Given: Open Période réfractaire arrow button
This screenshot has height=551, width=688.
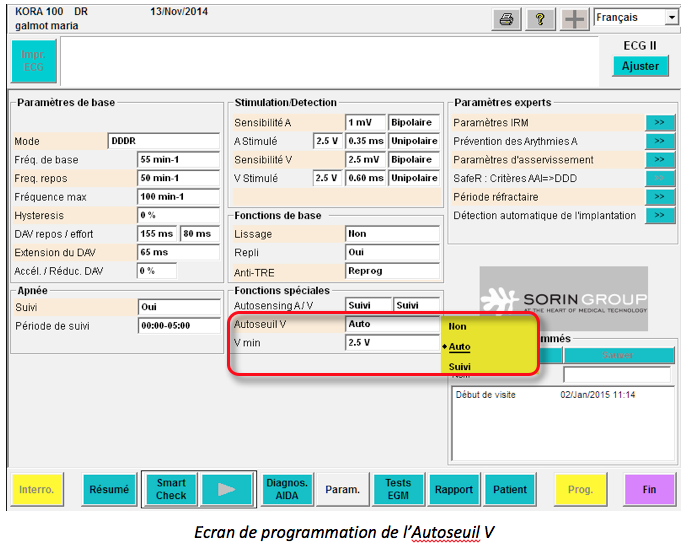Looking at the screenshot, I should point(658,197).
